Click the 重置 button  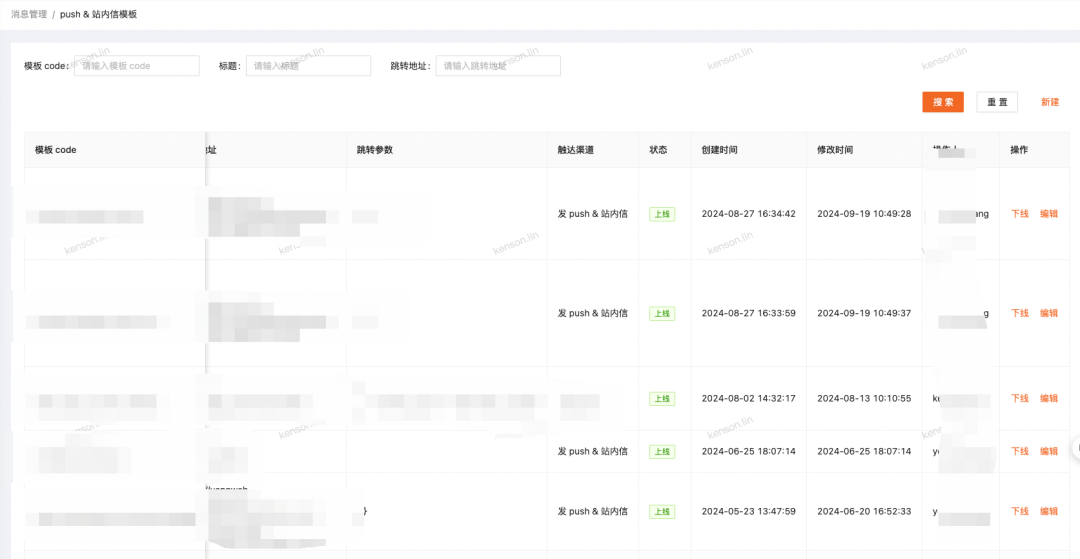[x=997, y=102]
